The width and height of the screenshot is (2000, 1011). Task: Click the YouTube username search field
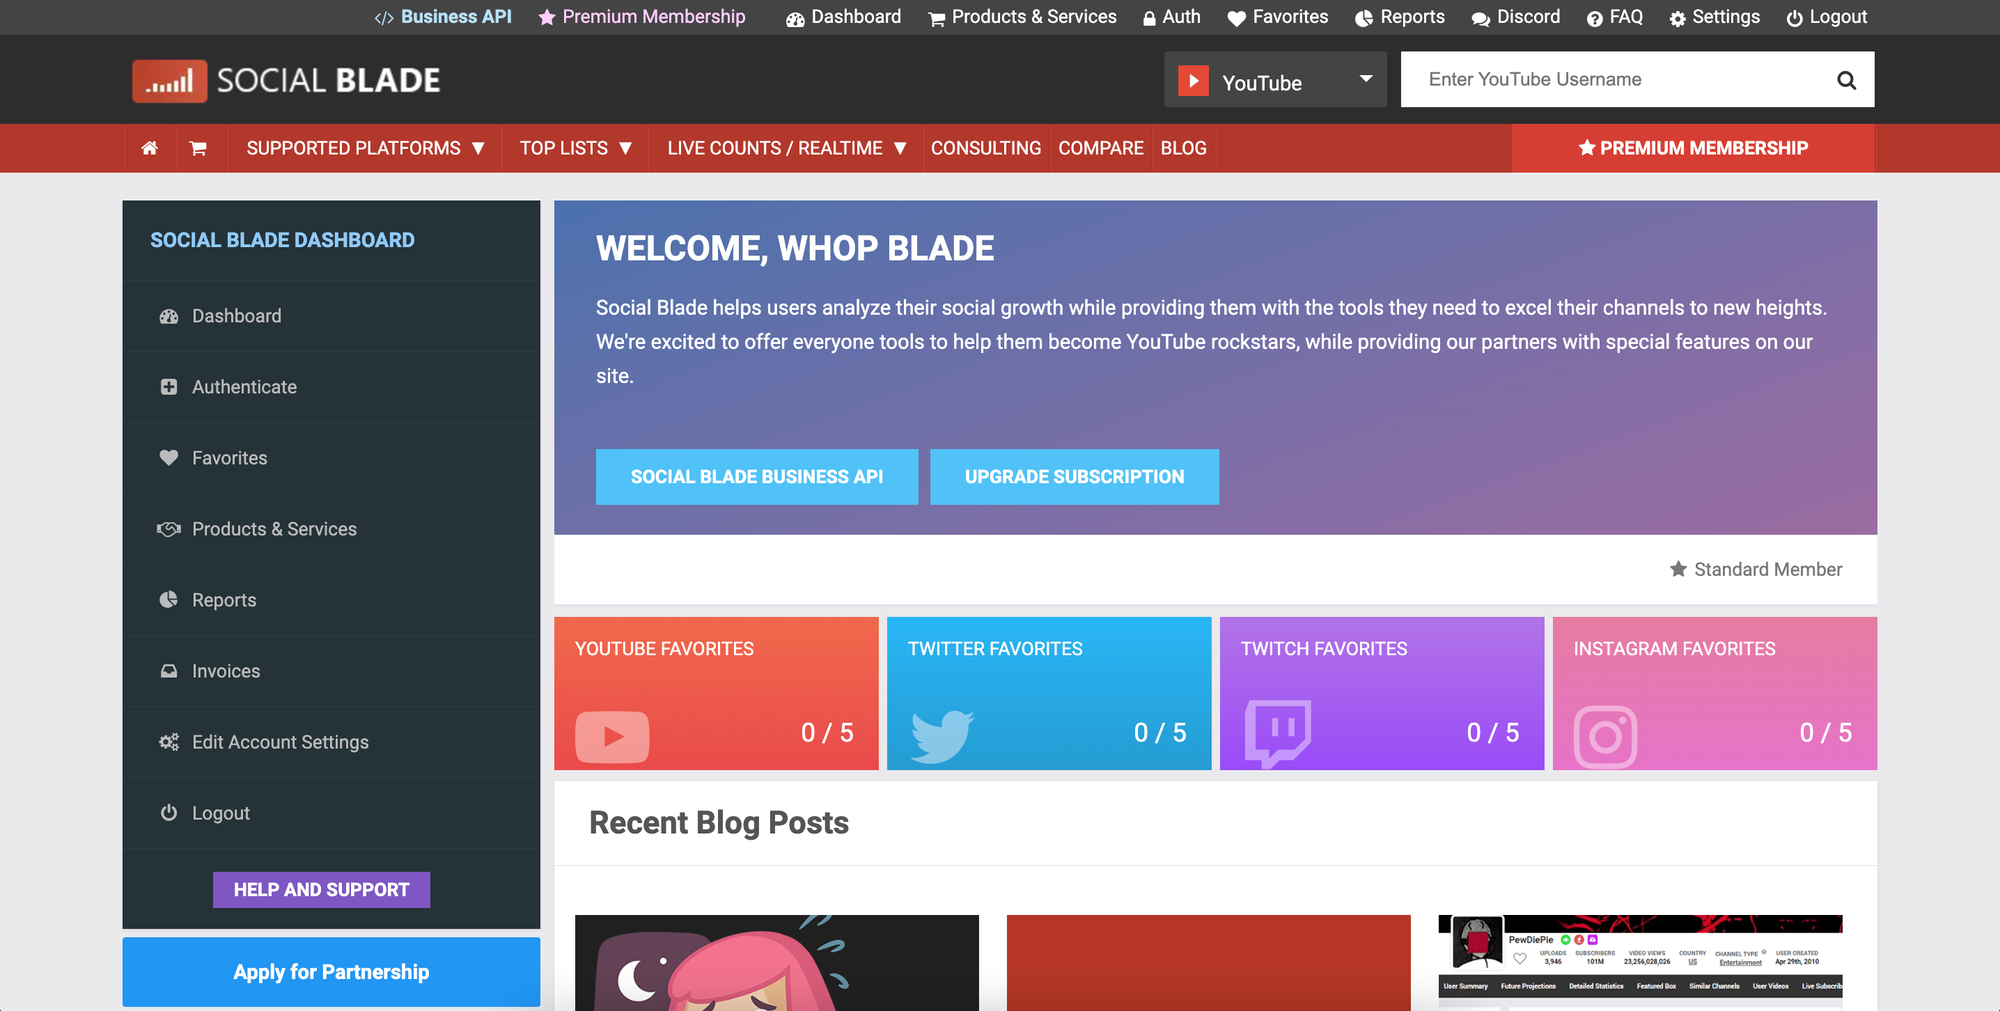[x=1600, y=79]
